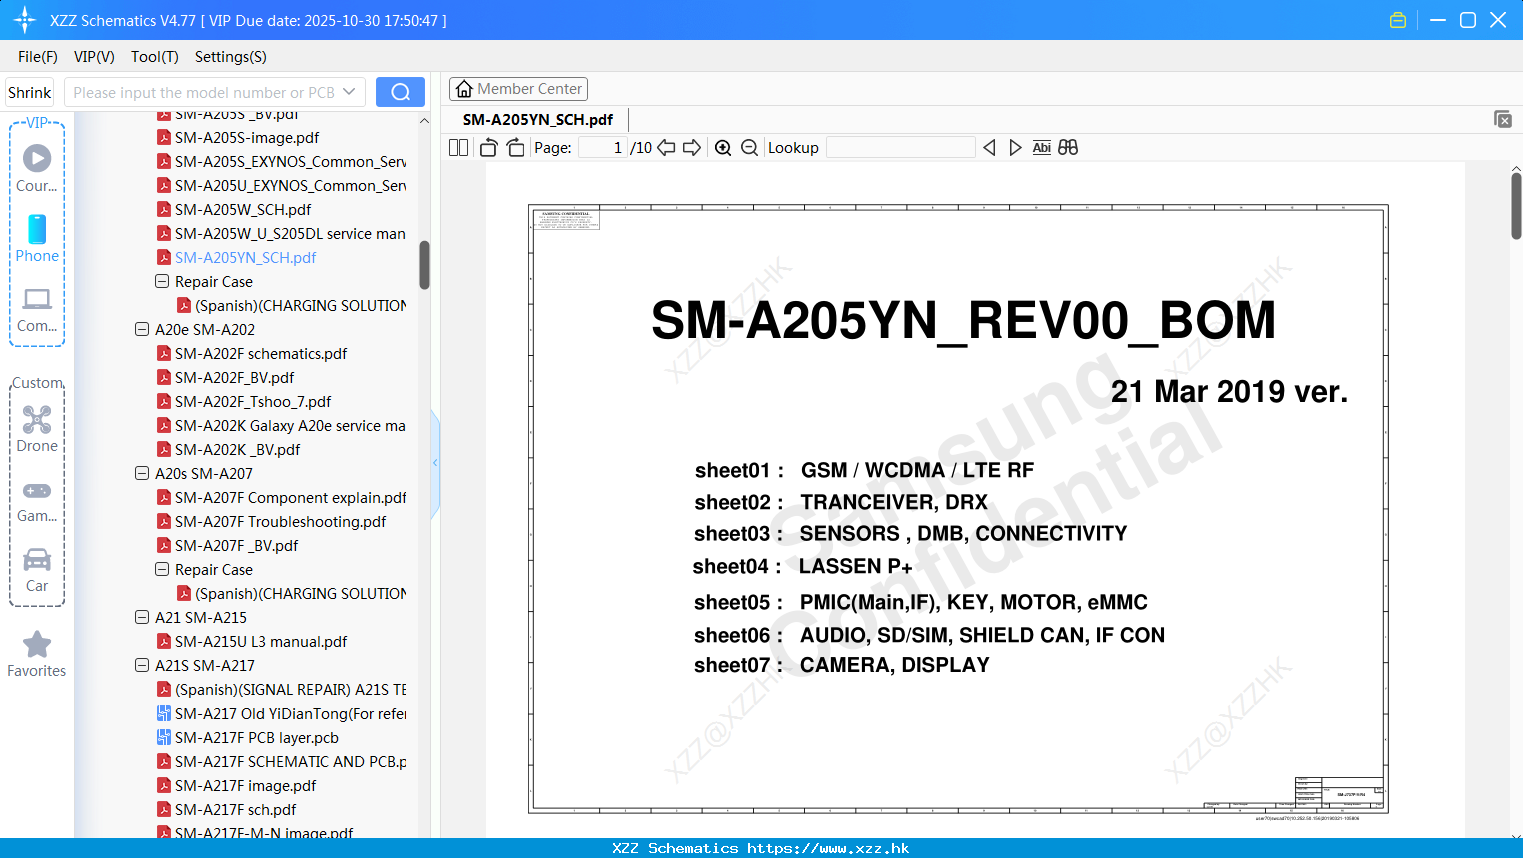Click the yellow toolbox icon in title bar
The image size is (1523, 858).
pos(1398,20)
